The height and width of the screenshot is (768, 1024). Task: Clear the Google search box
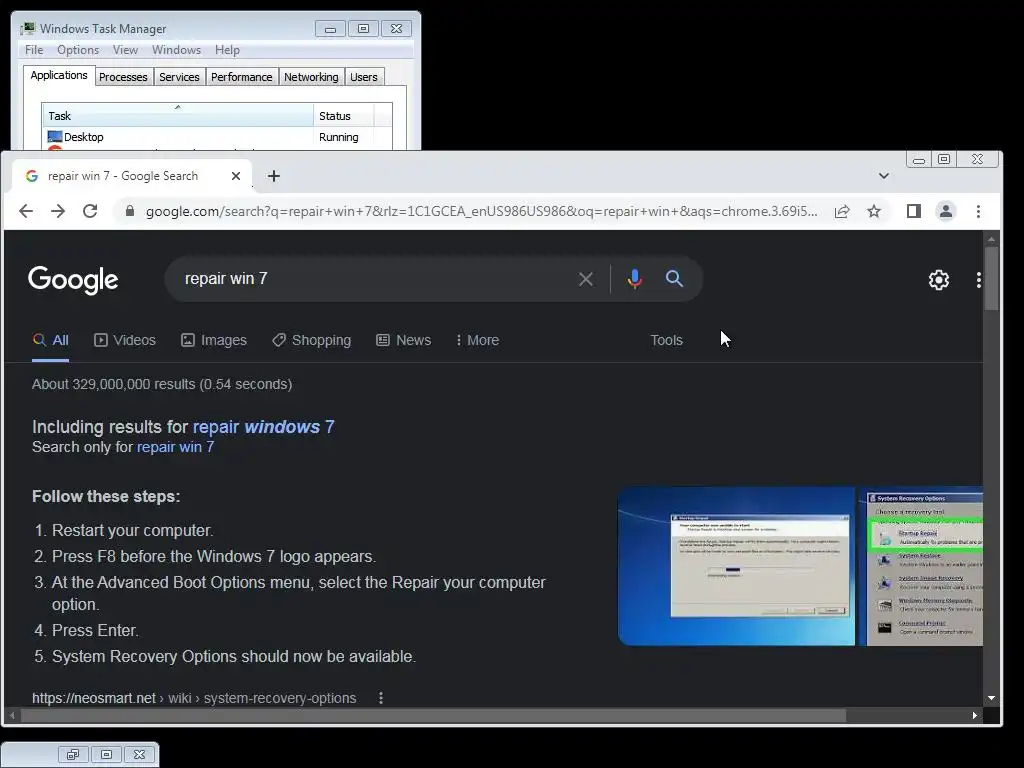tap(586, 280)
